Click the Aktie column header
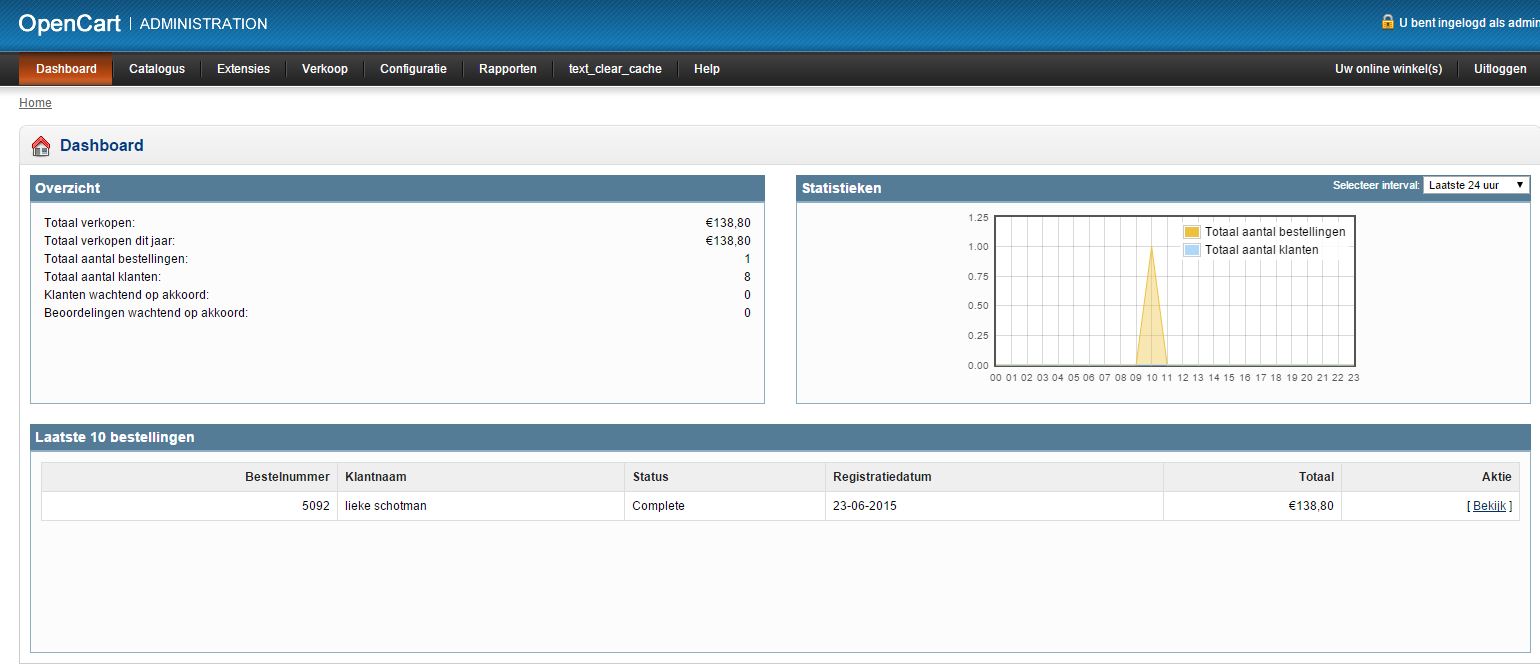Image resolution: width=1540 pixels, height=671 pixels. (x=1430, y=477)
